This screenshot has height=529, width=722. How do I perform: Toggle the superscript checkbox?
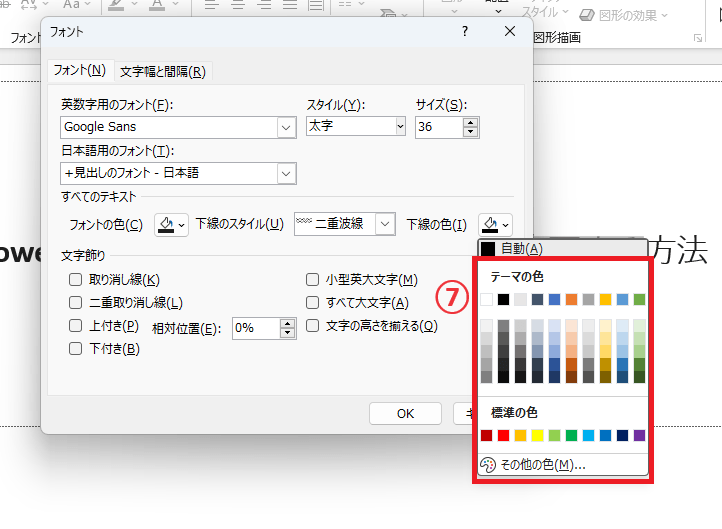click(x=75, y=326)
